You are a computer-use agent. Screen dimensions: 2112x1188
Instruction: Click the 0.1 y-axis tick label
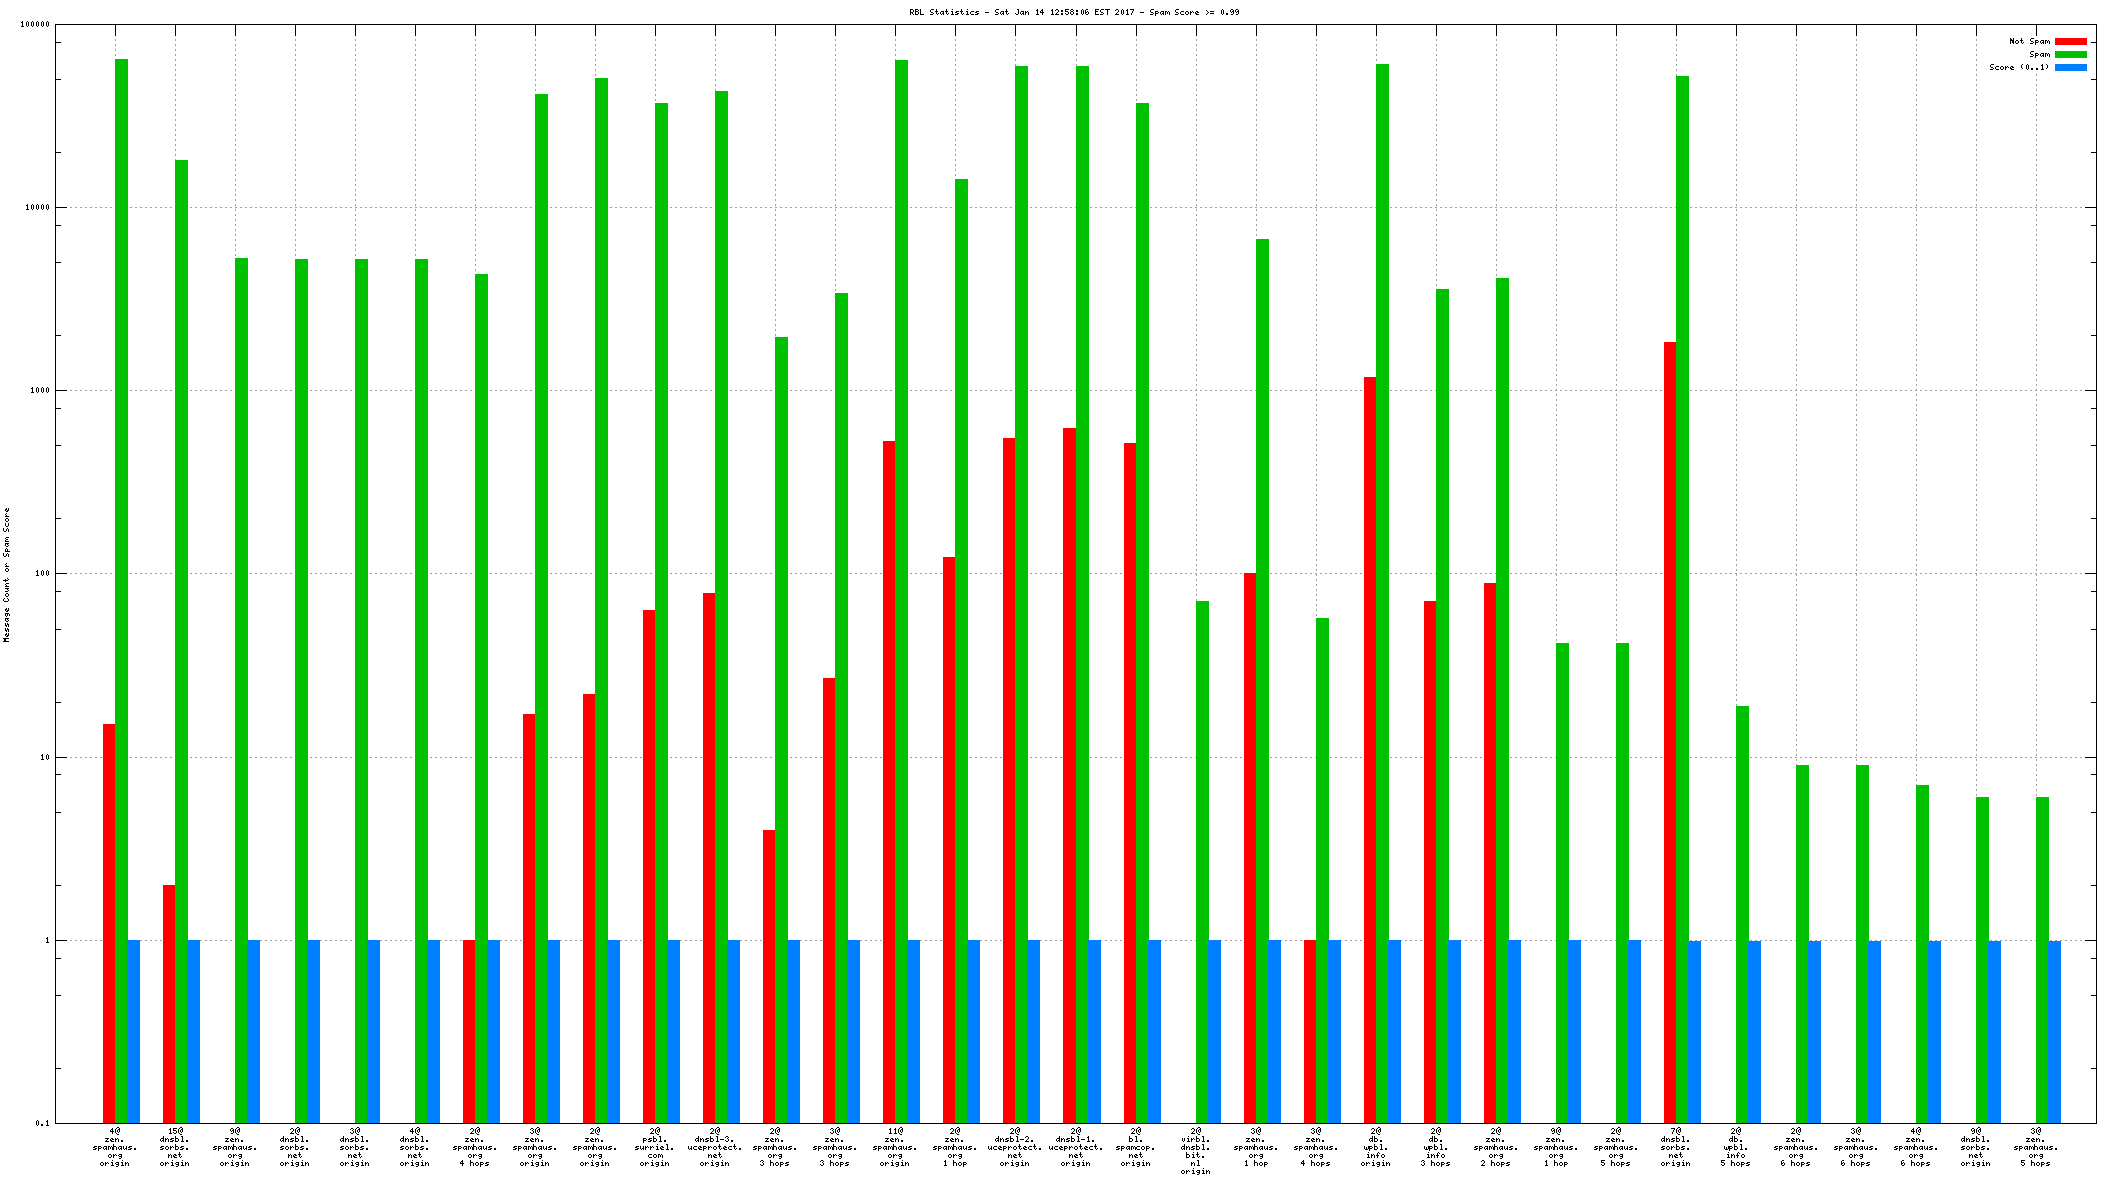point(42,1123)
